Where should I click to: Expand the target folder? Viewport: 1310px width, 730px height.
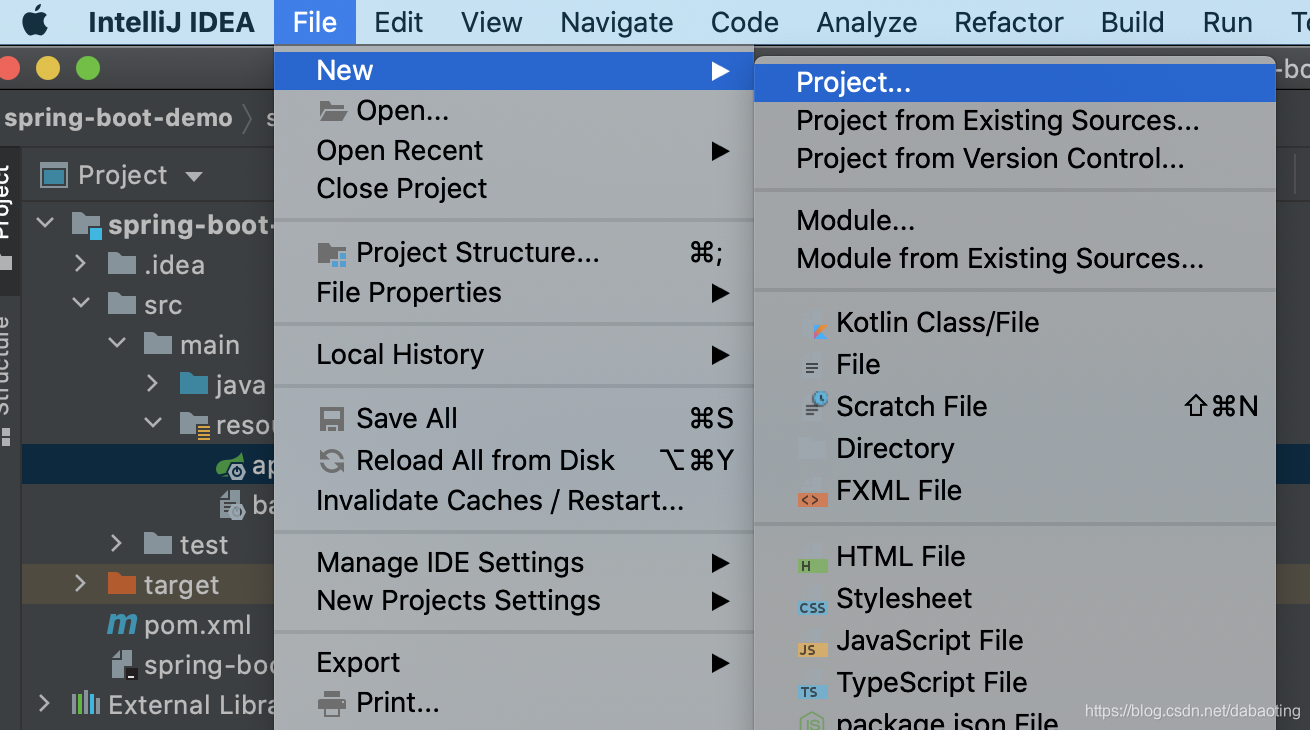[x=81, y=585]
